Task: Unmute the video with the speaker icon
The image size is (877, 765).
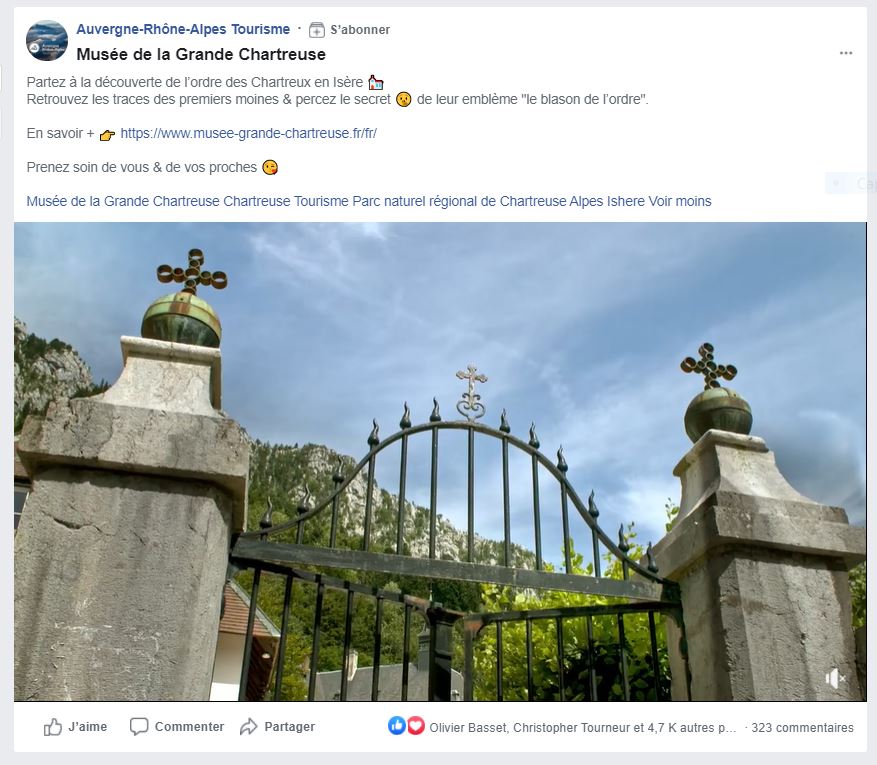Action: 834,678
